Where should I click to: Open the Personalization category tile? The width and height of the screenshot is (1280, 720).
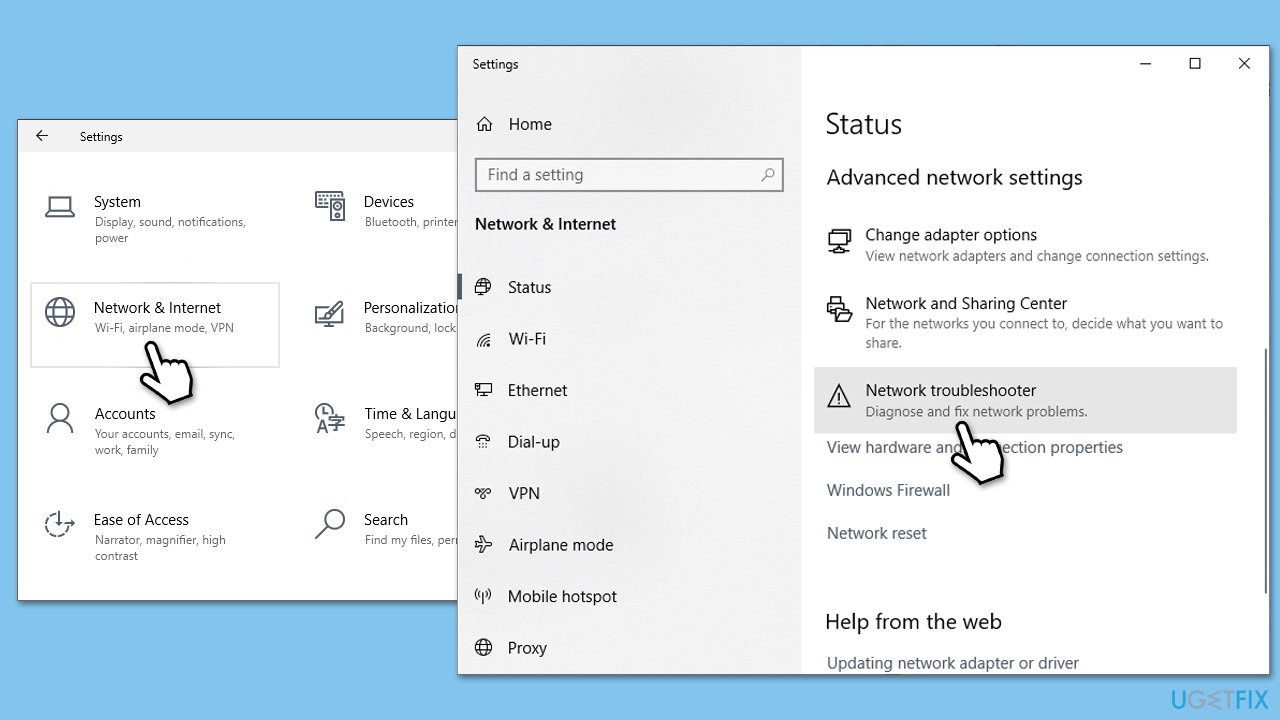[380, 324]
